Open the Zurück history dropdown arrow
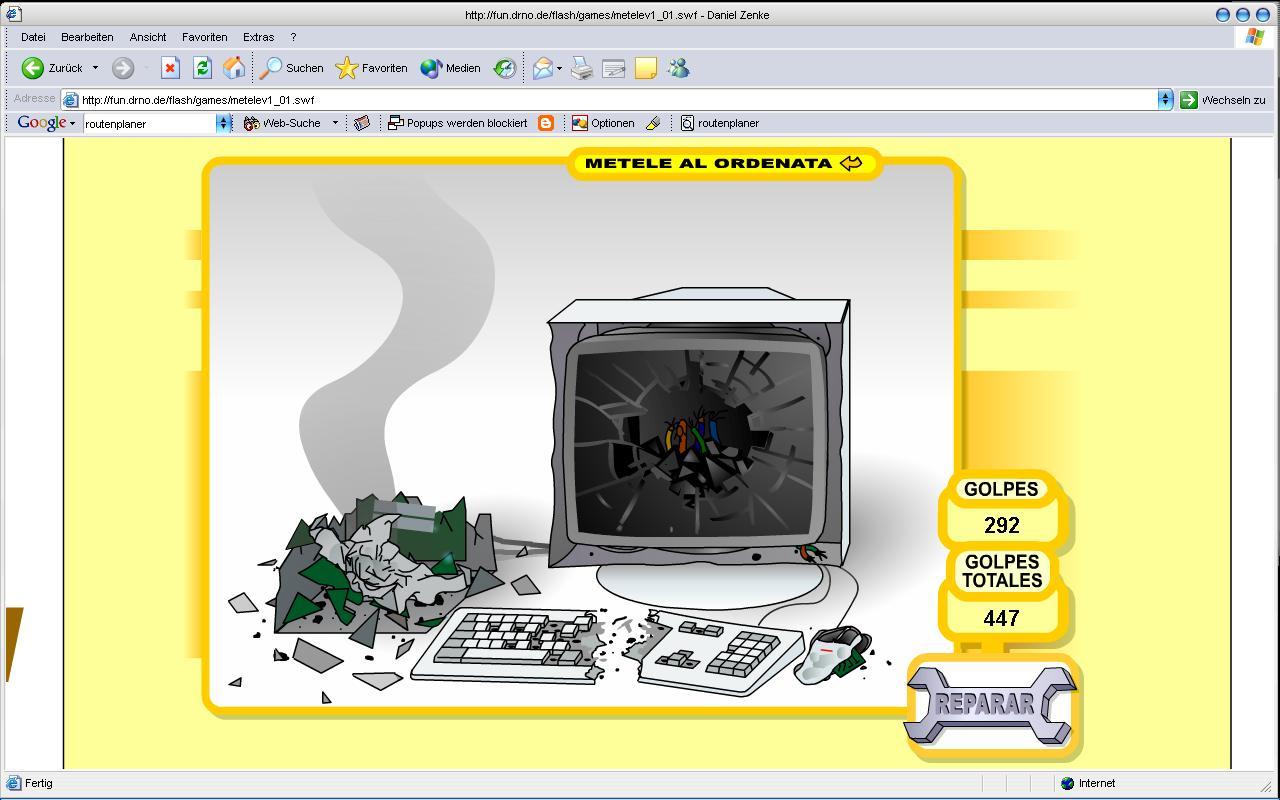 (x=95, y=68)
